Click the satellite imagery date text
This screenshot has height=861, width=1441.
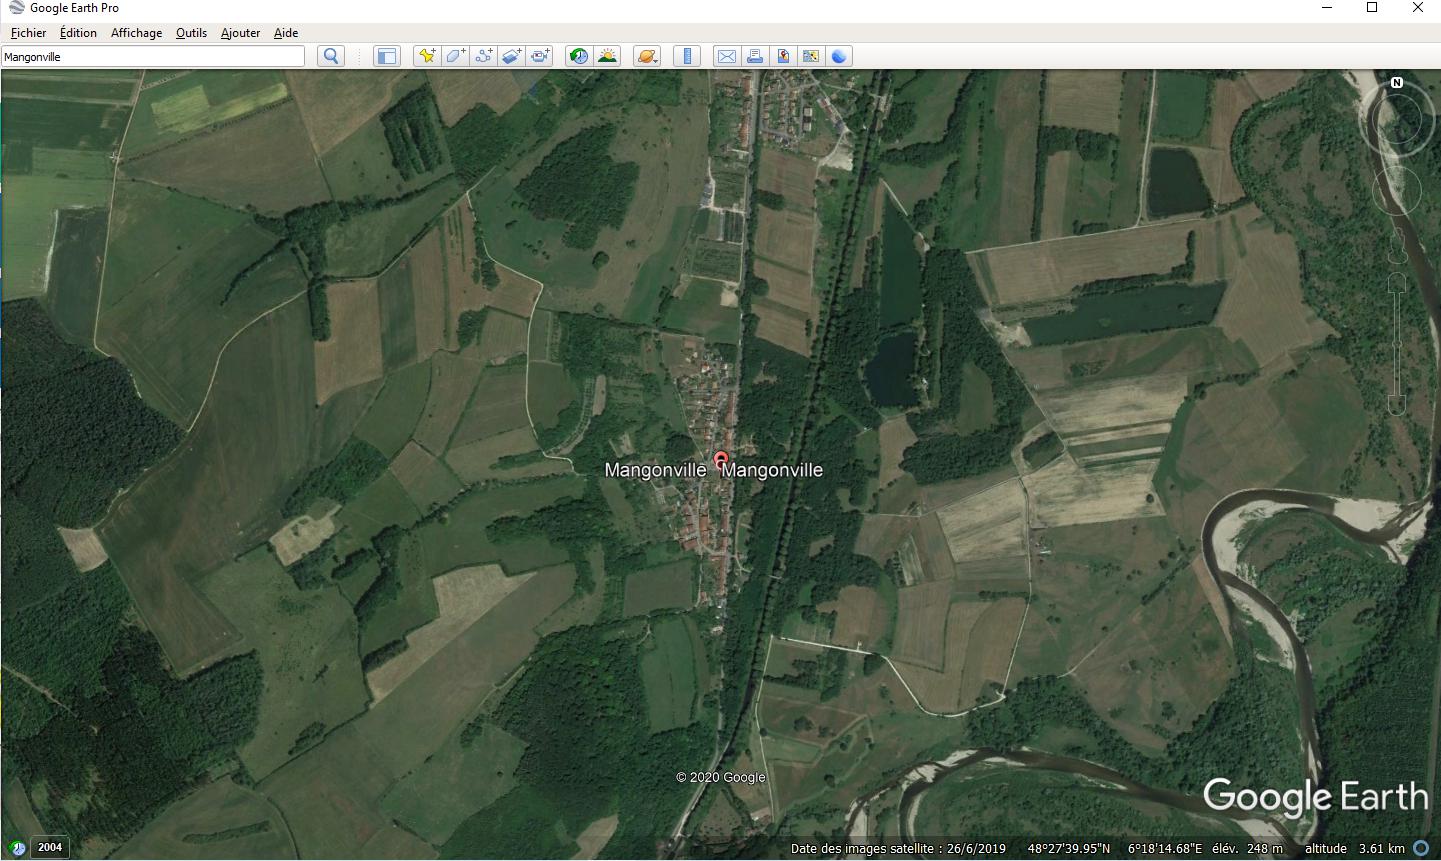coord(898,849)
